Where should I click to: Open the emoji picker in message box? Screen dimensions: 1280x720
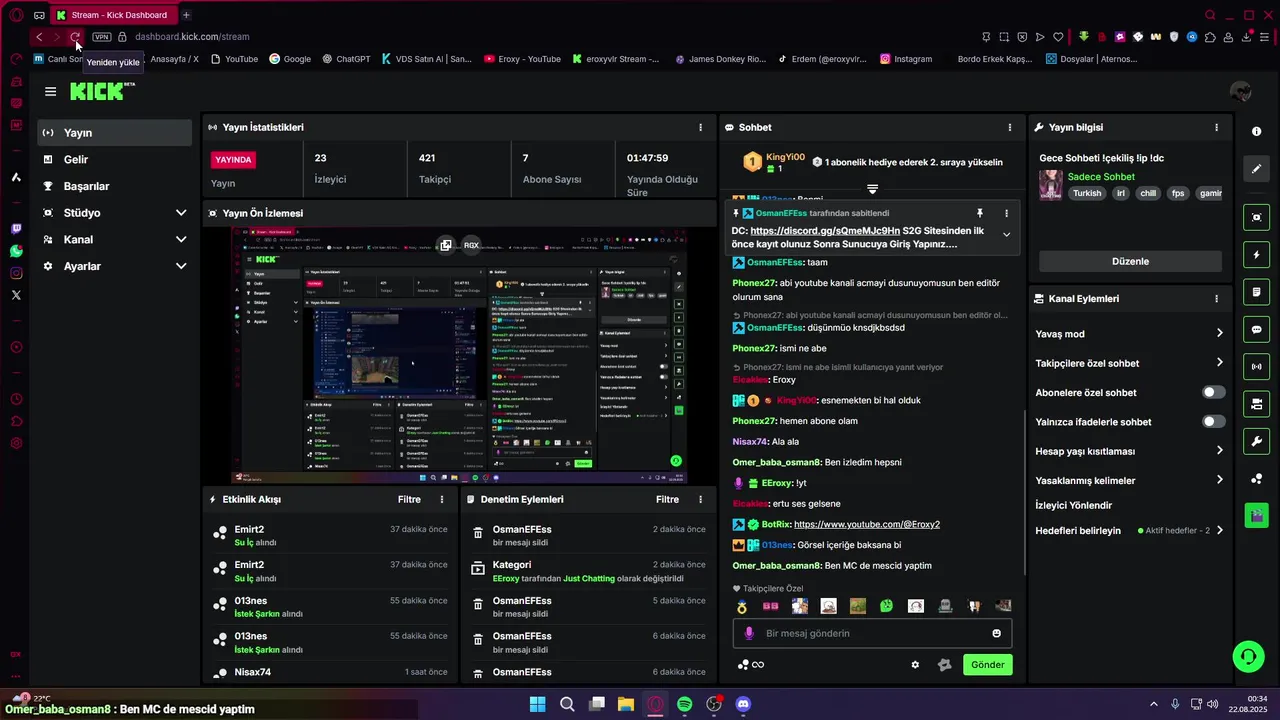click(996, 633)
